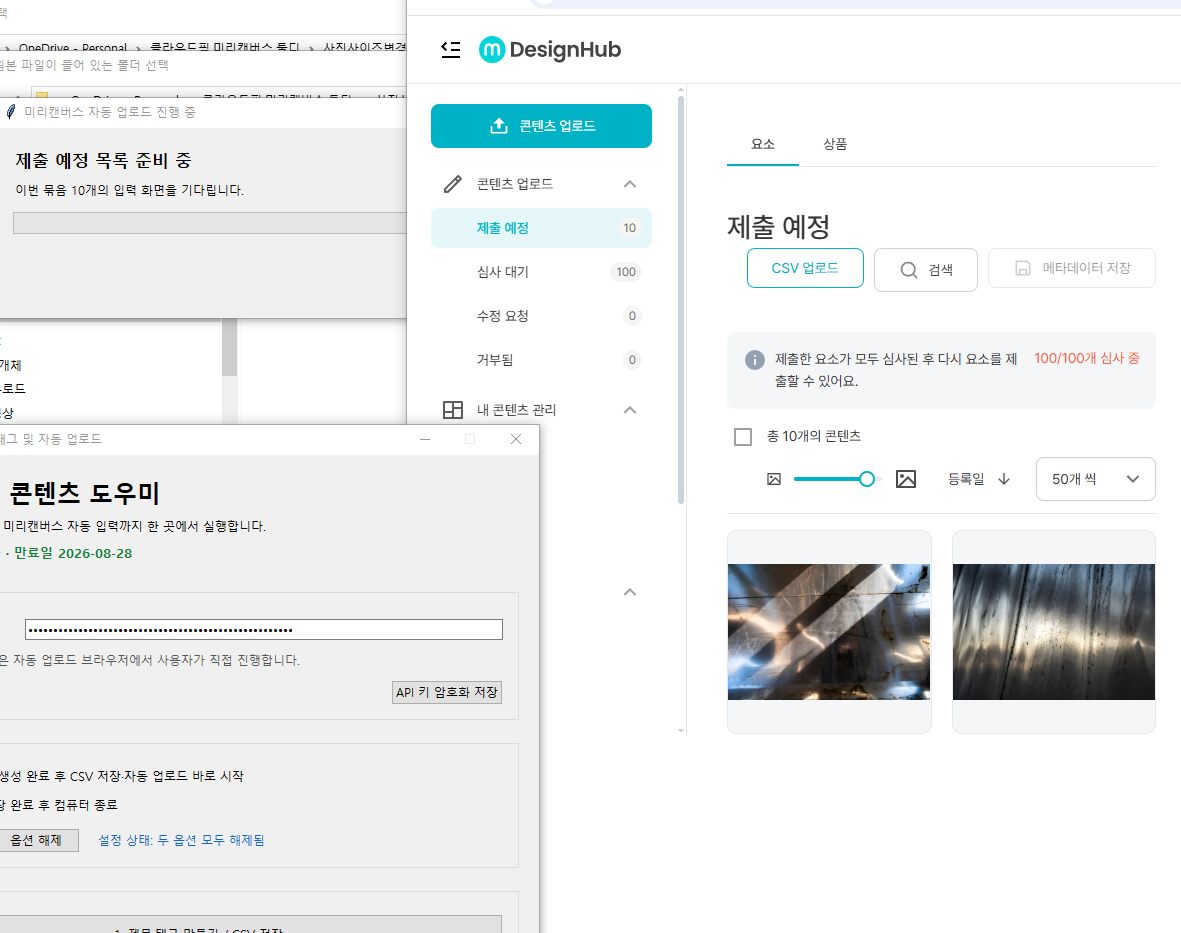Select the diagonal light streak image thumbnail

click(x=829, y=632)
